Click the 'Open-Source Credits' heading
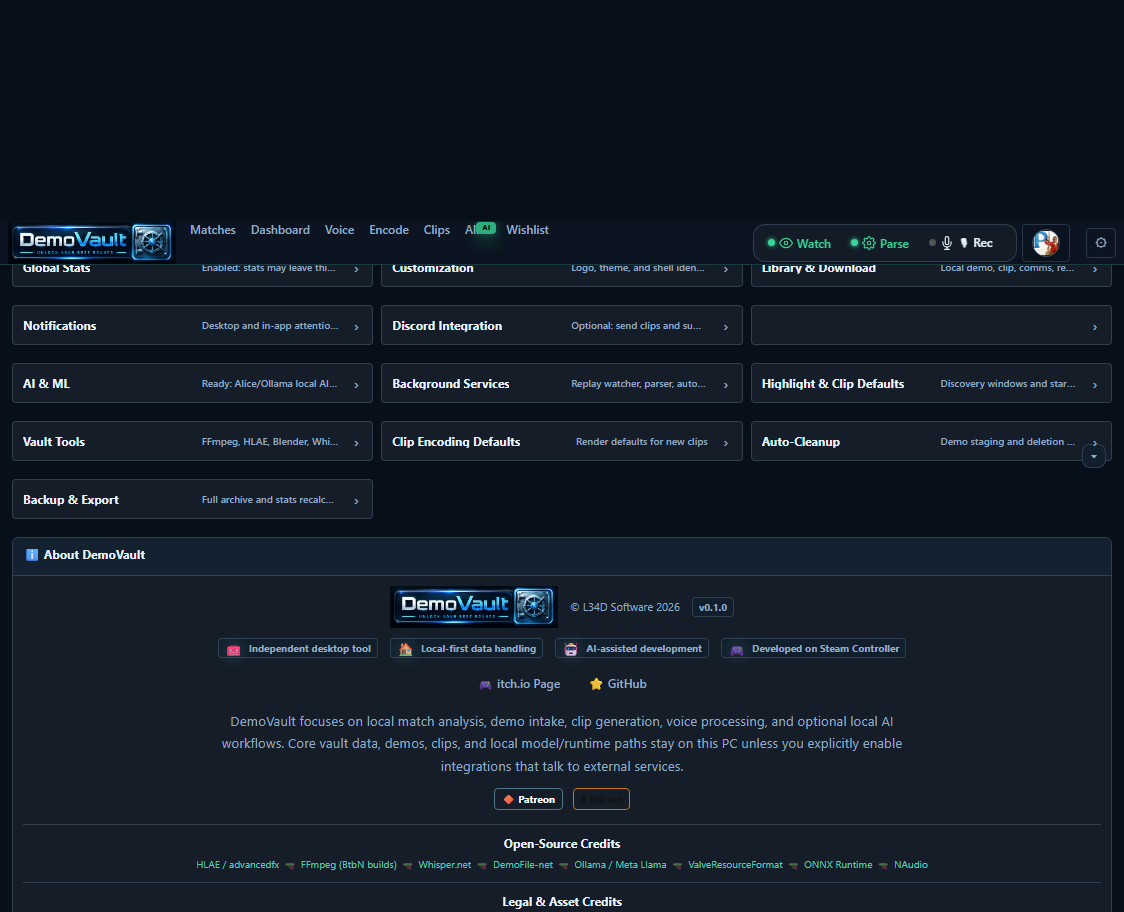 pyautogui.click(x=562, y=844)
